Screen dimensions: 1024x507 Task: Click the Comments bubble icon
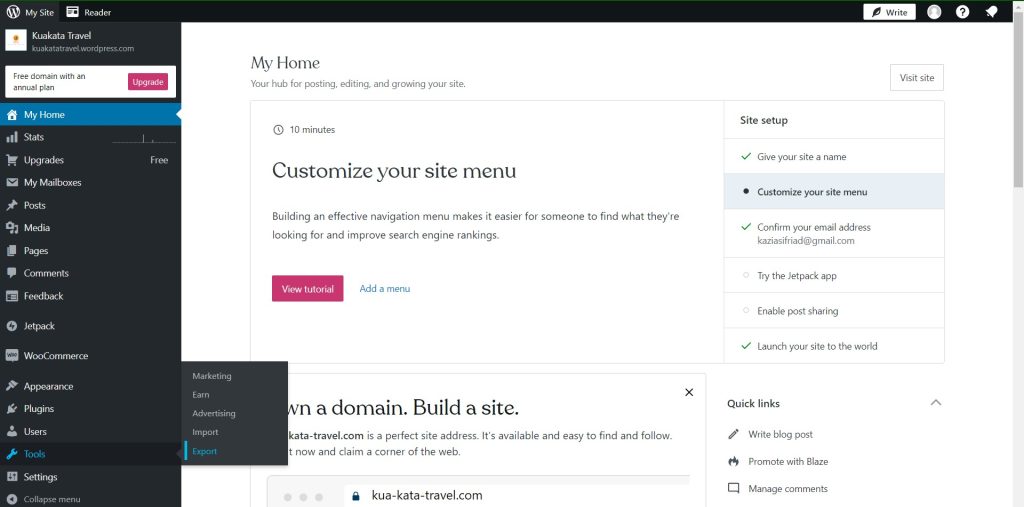click(x=12, y=273)
